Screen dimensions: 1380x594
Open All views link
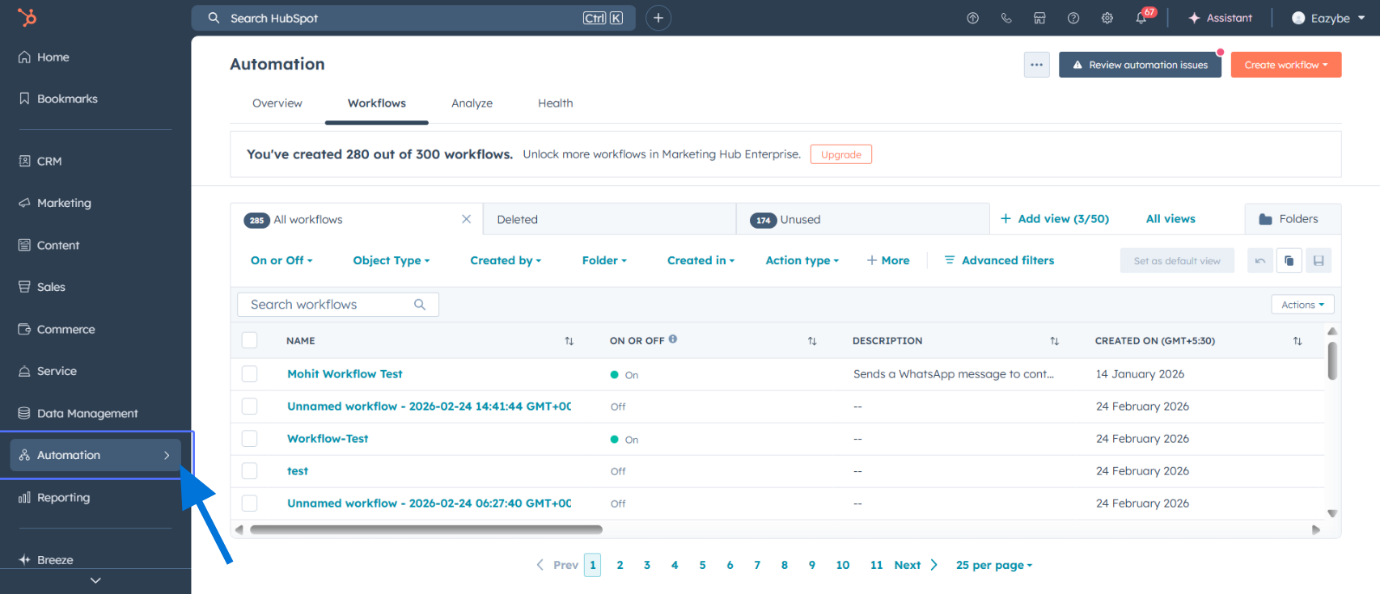[x=1171, y=219]
